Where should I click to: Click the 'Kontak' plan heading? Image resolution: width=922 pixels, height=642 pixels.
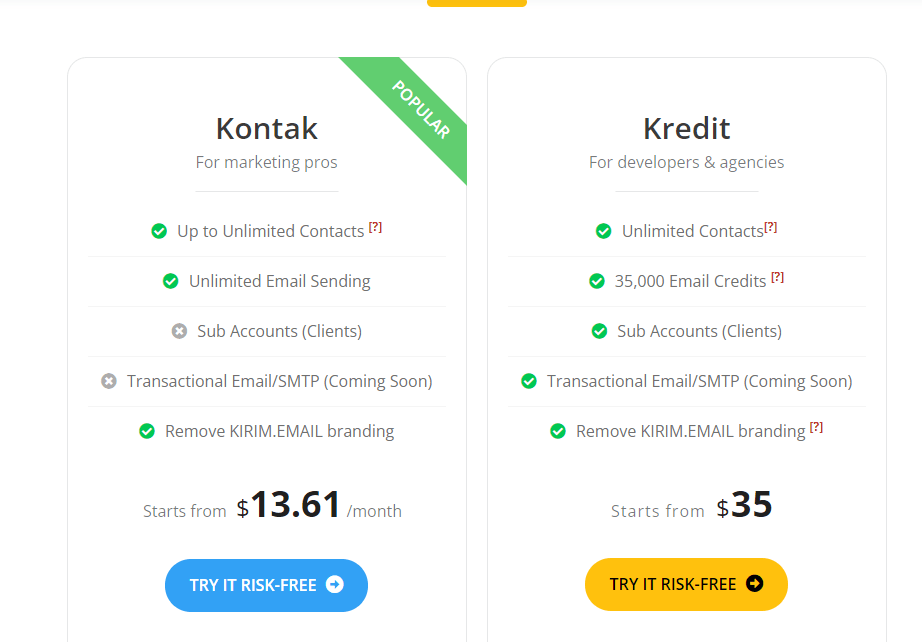(x=267, y=128)
